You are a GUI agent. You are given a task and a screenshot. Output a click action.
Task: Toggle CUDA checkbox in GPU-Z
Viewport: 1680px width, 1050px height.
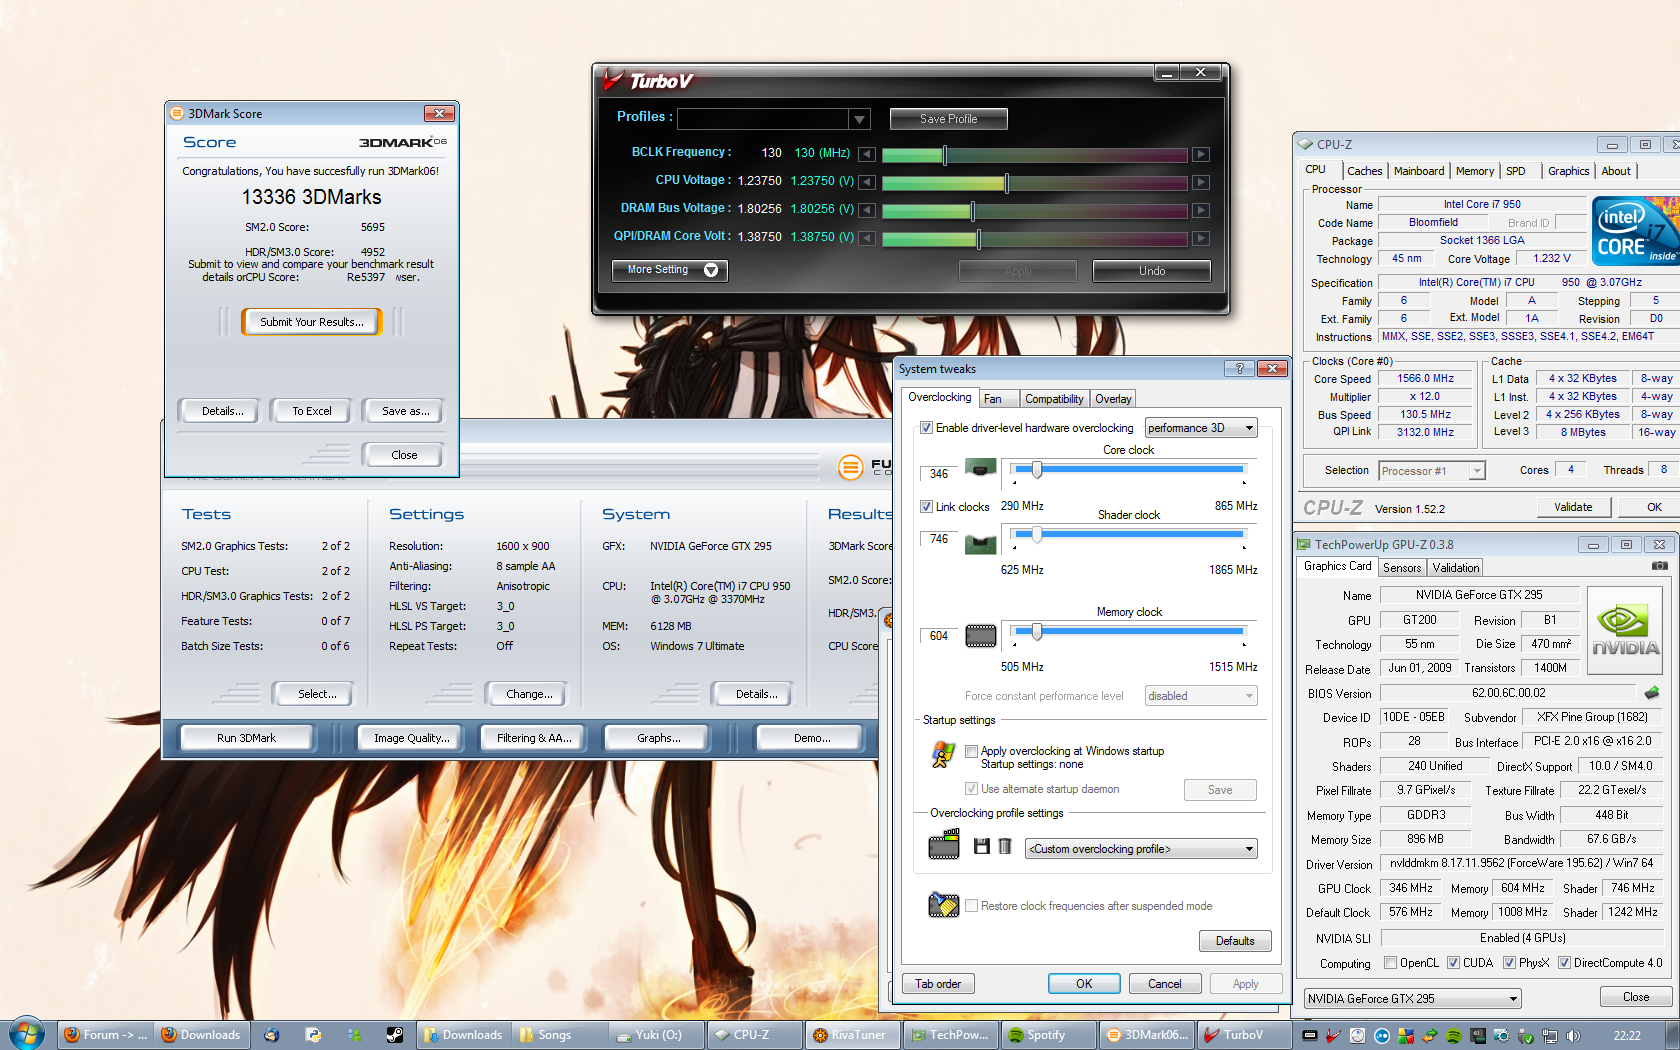tap(1453, 963)
